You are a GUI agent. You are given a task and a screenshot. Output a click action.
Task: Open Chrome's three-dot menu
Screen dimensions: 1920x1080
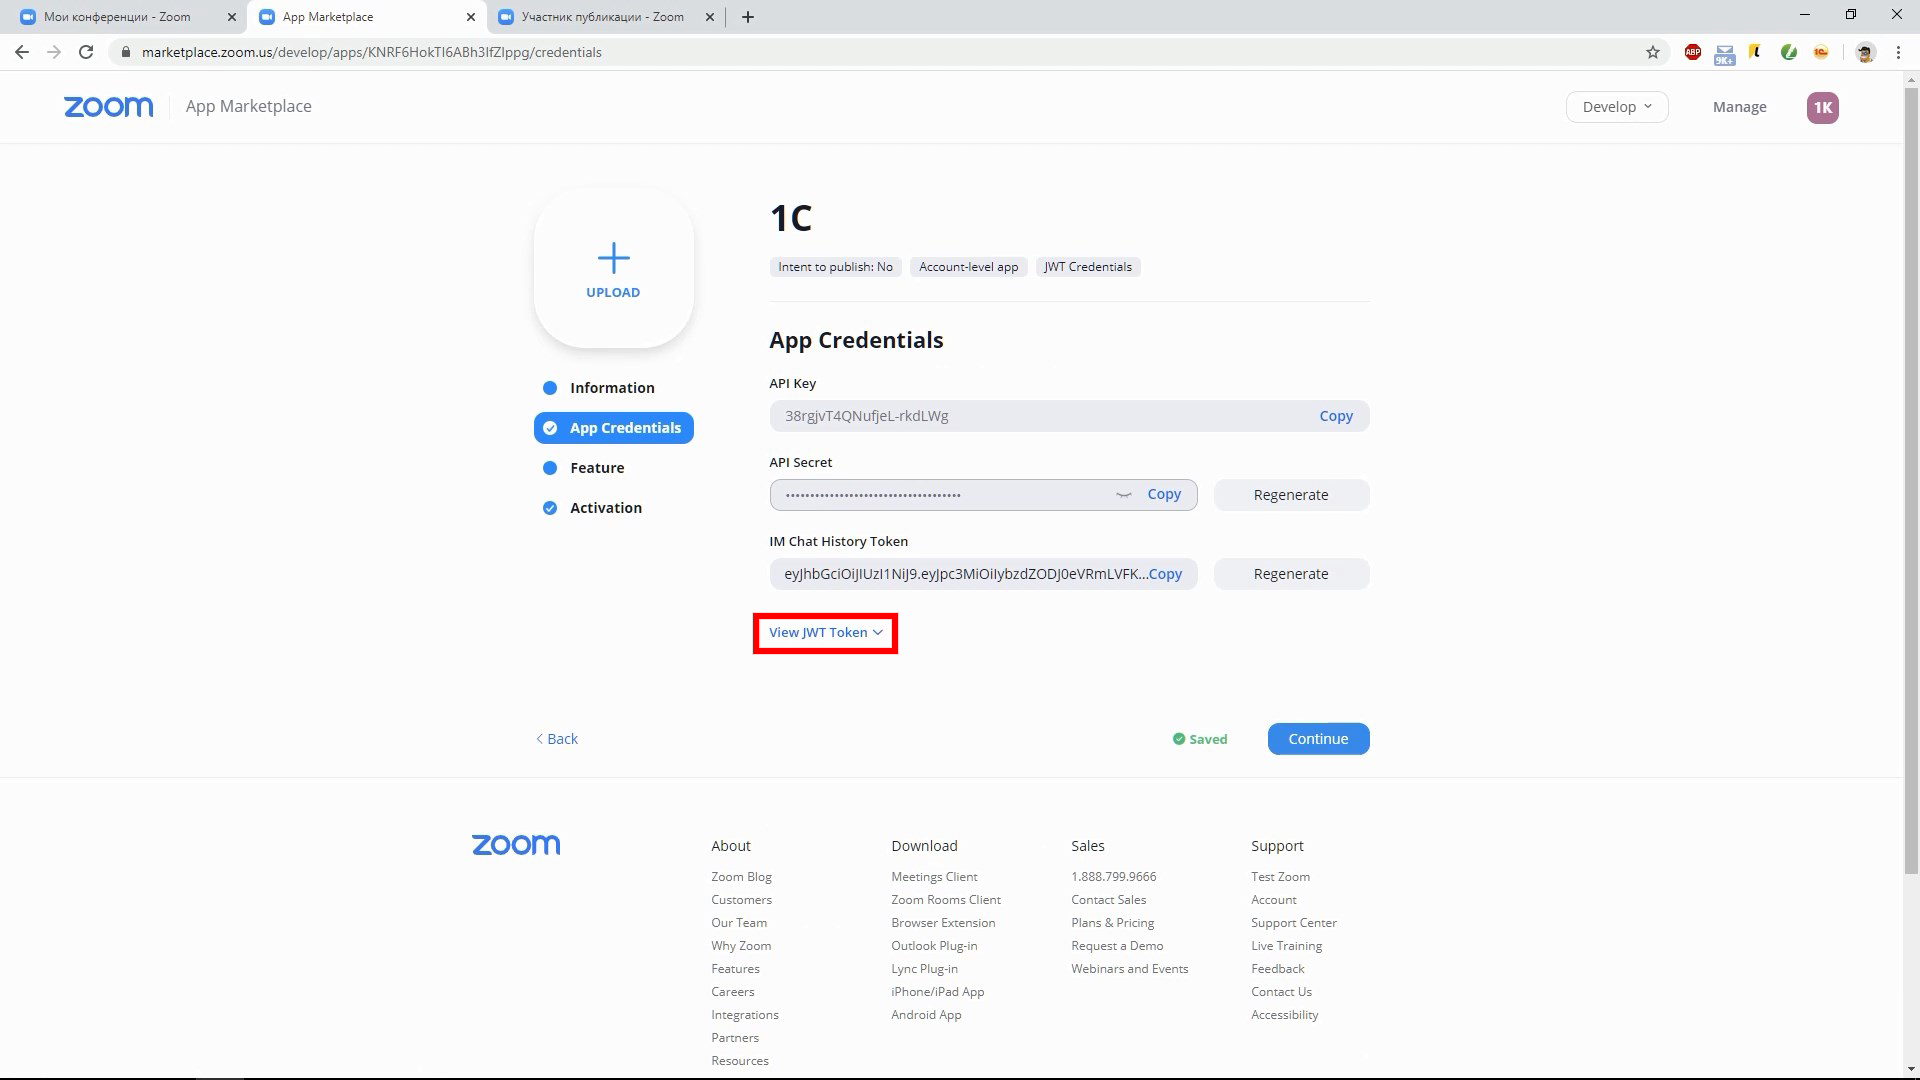click(1898, 52)
